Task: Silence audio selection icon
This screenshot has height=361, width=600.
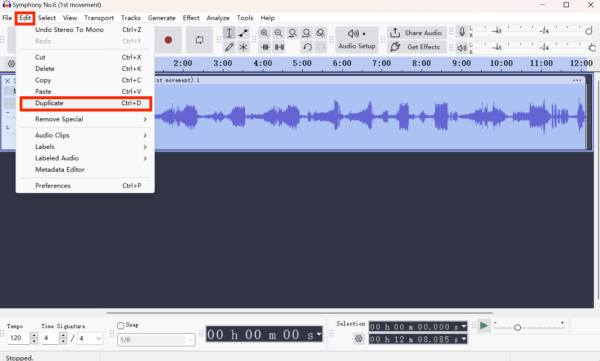Action: [x=279, y=47]
